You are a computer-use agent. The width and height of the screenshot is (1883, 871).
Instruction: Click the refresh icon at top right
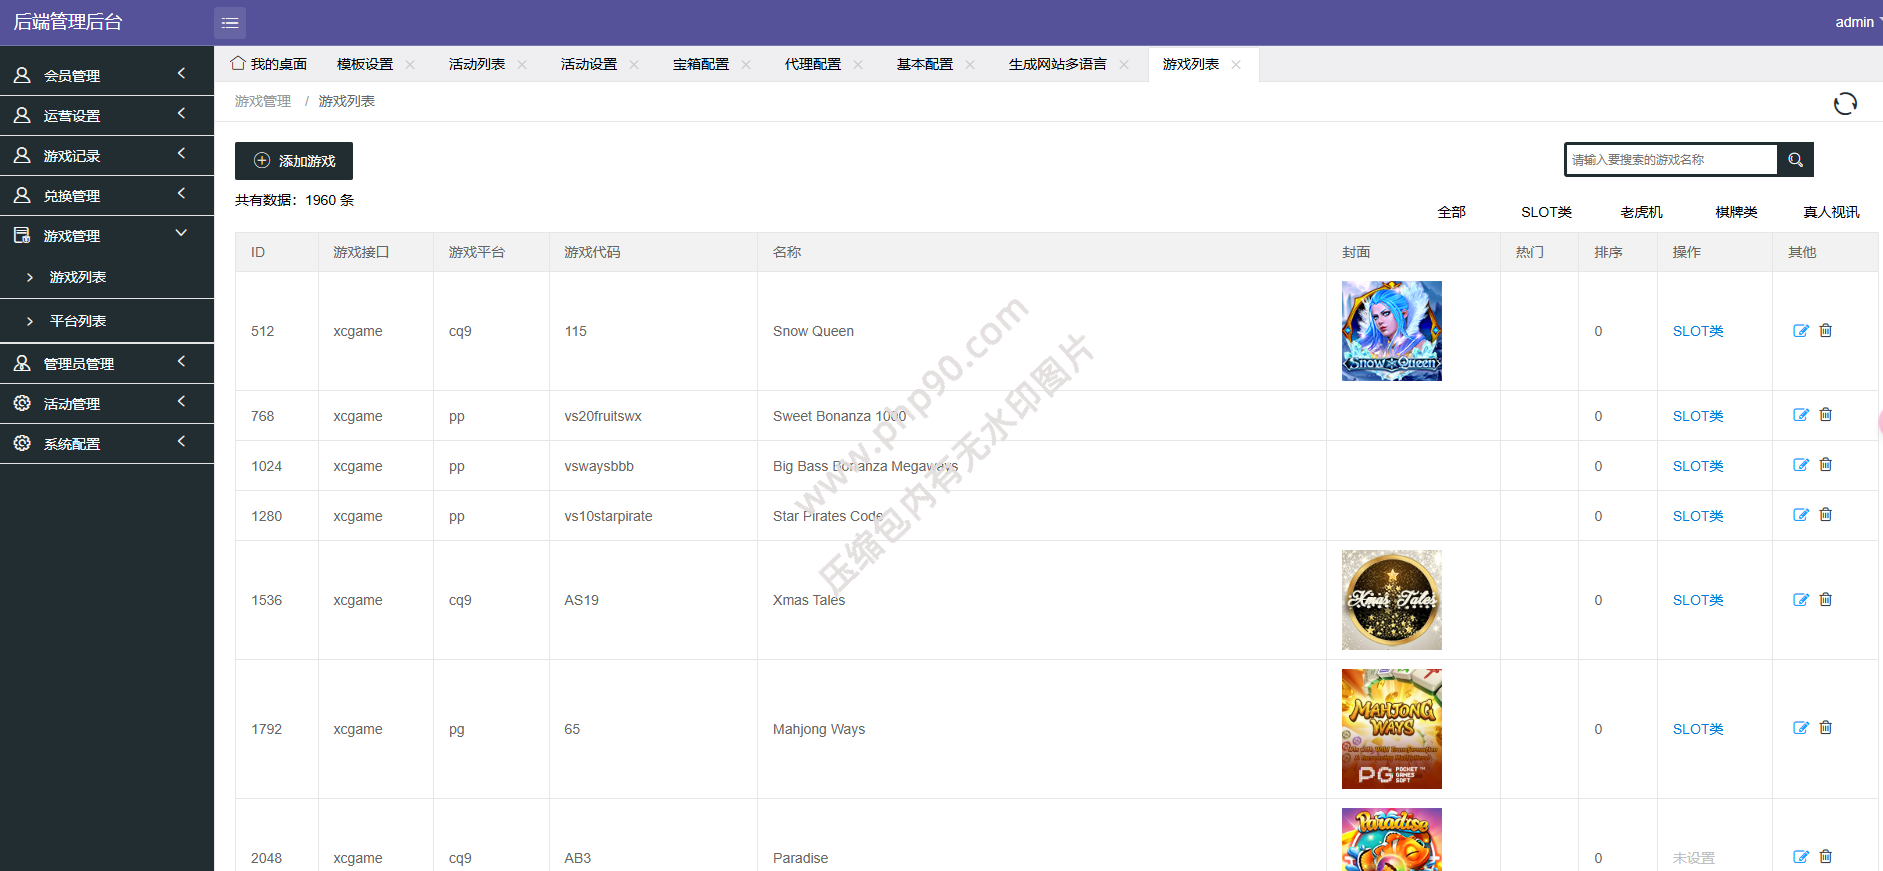click(x=1845, y=104)
